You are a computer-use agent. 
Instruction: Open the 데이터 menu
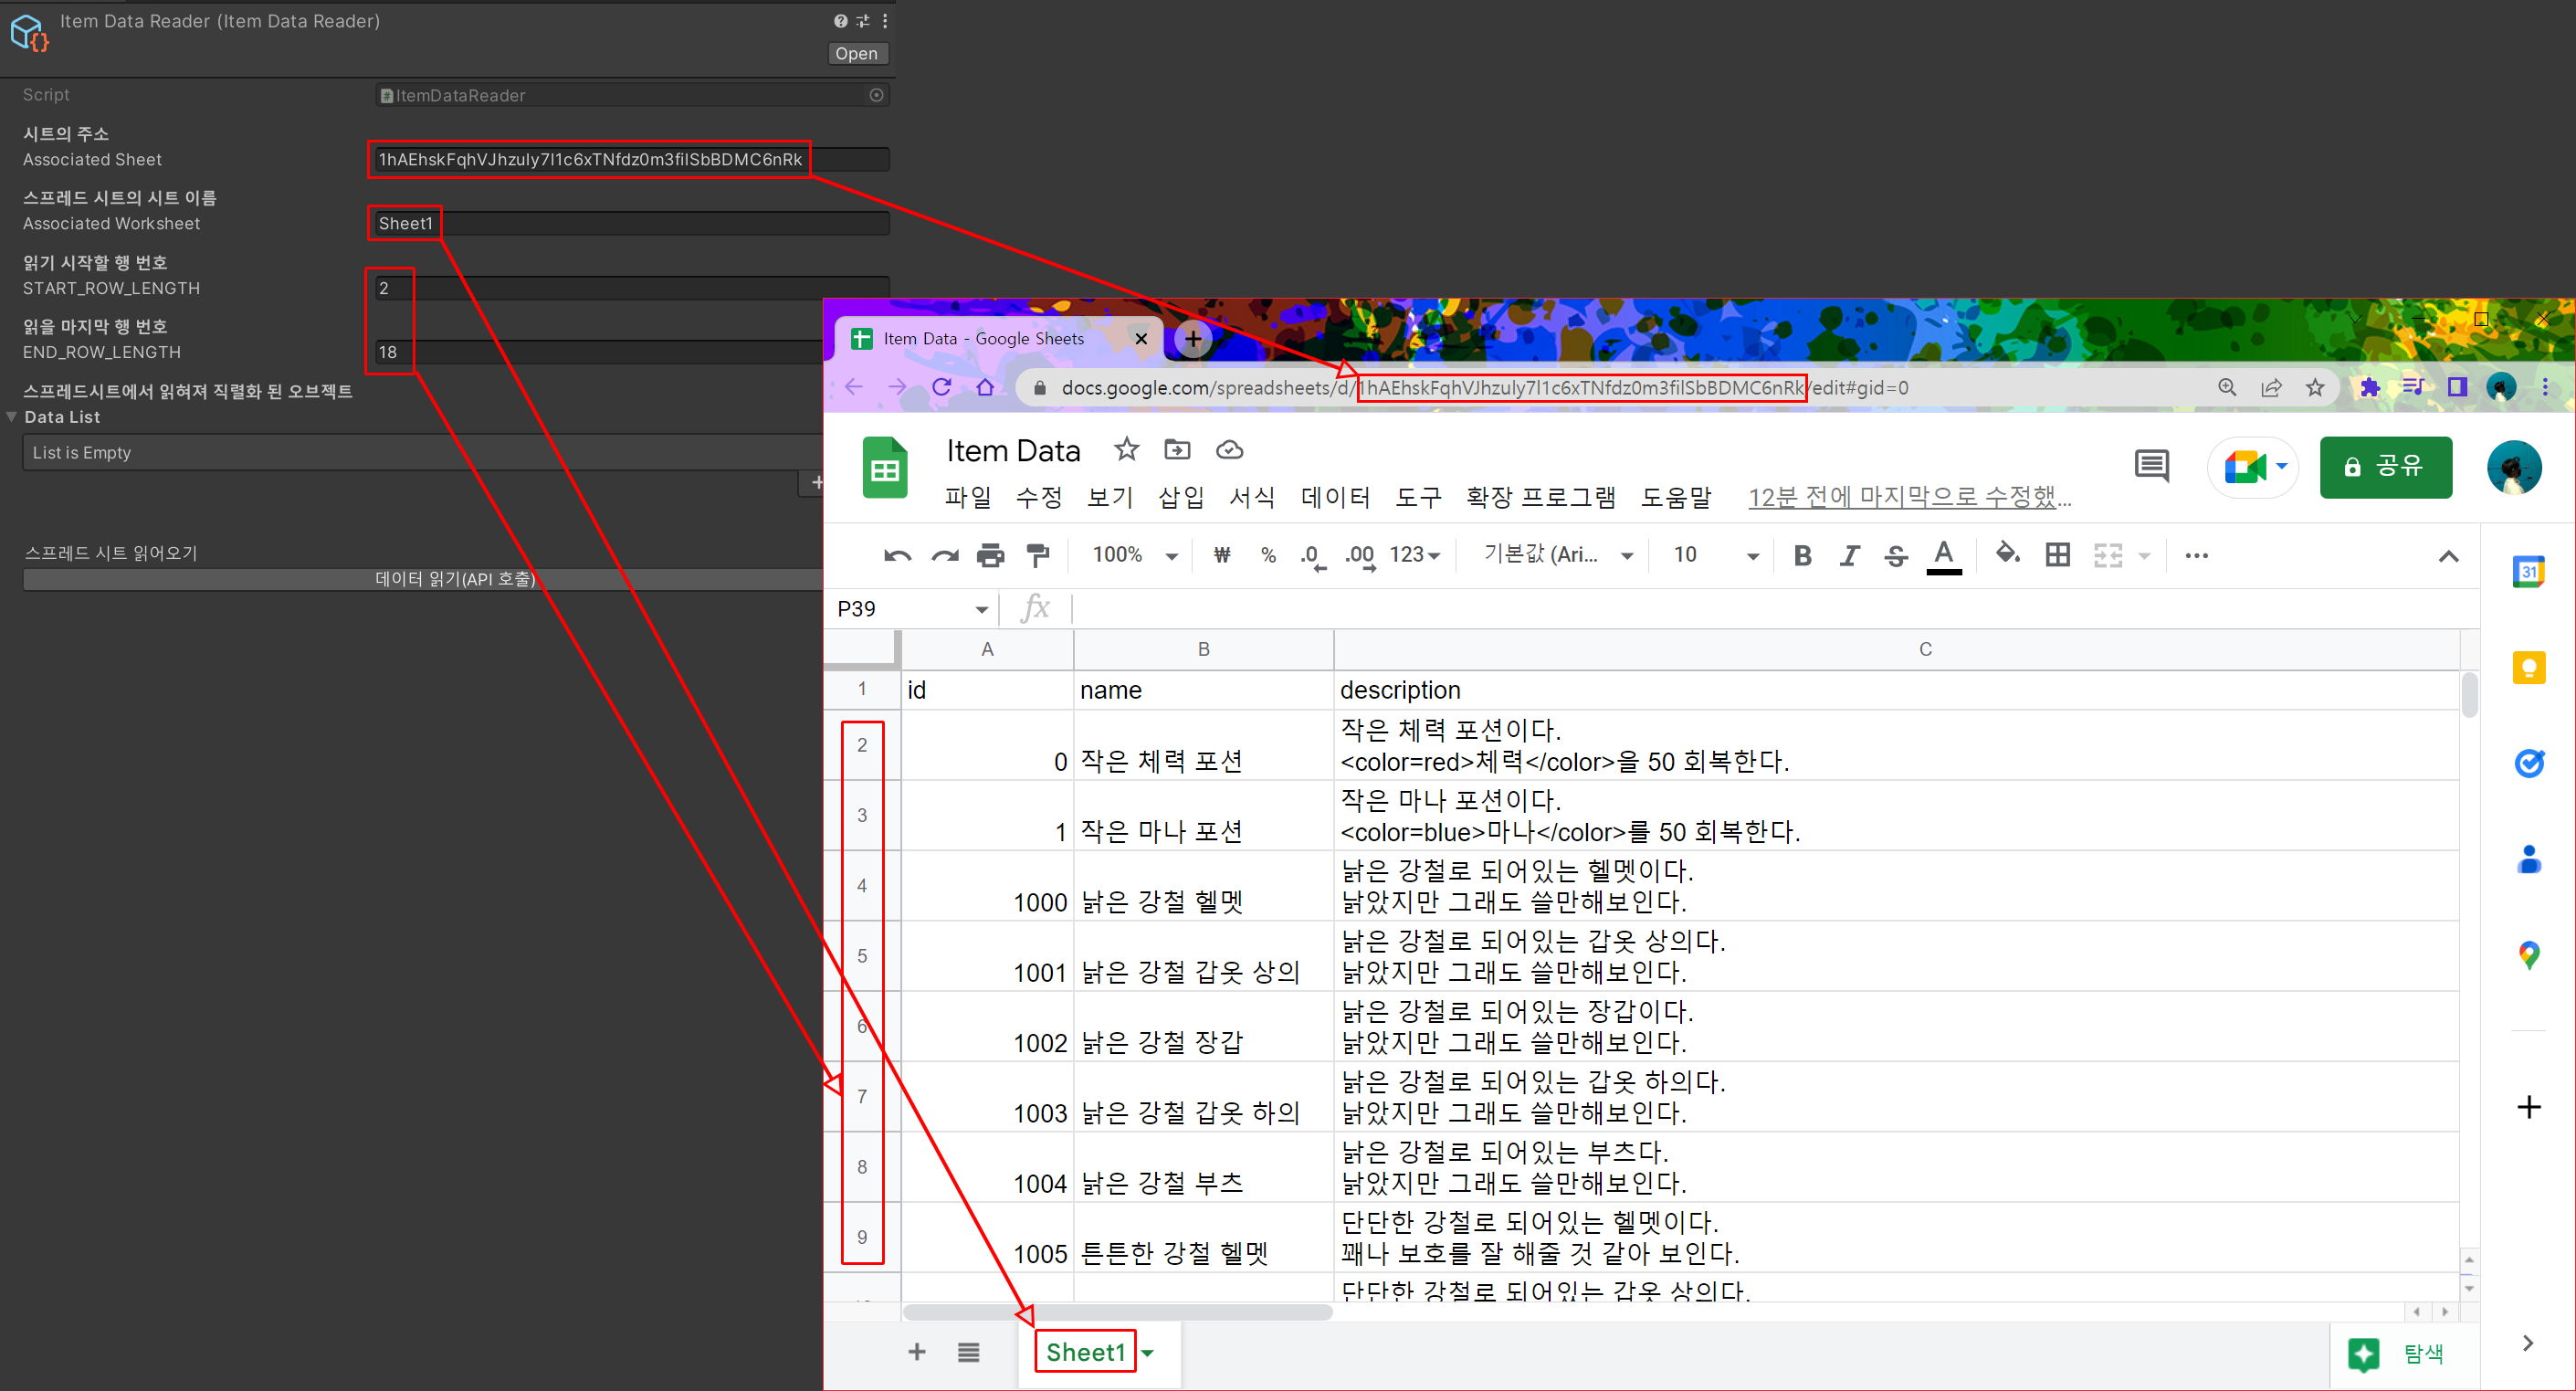pyautogui.click(x=1335, y=497)
